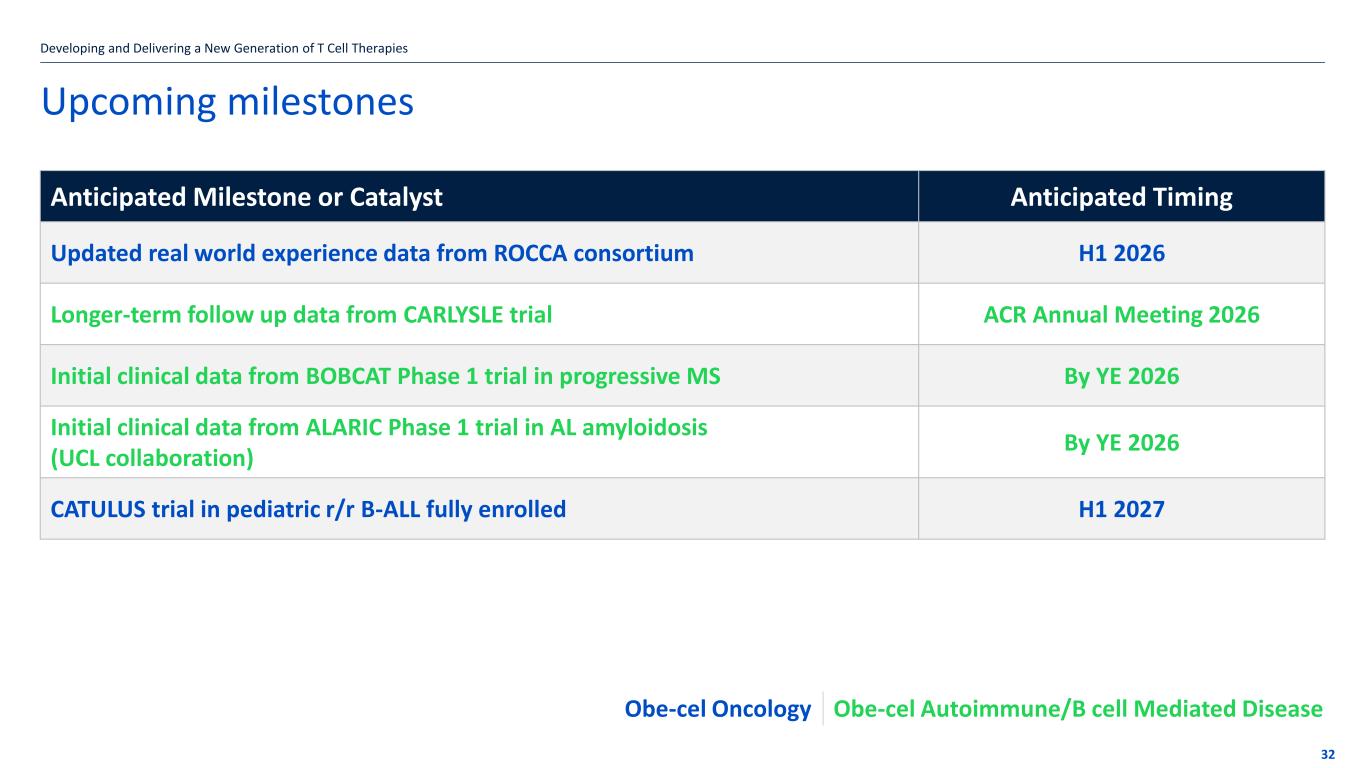1365x768 pixels.
Task: Click "By YE 2026" in the ALARIC row
Action: 1121,442
